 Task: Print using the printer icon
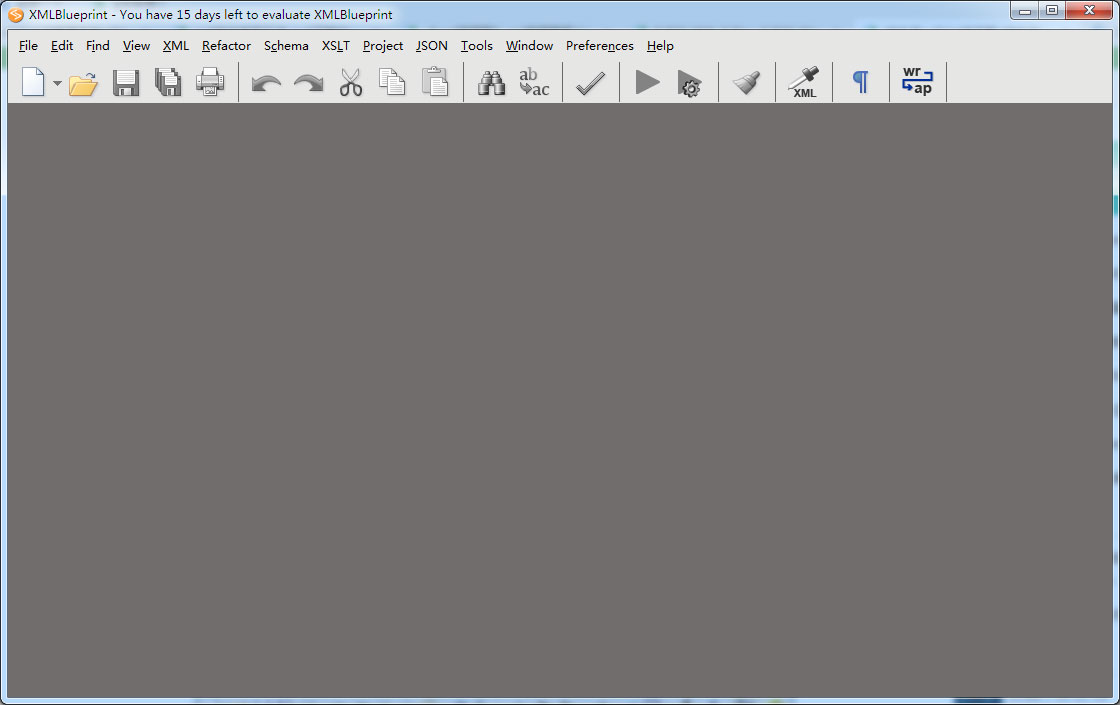tap(210, 83)
